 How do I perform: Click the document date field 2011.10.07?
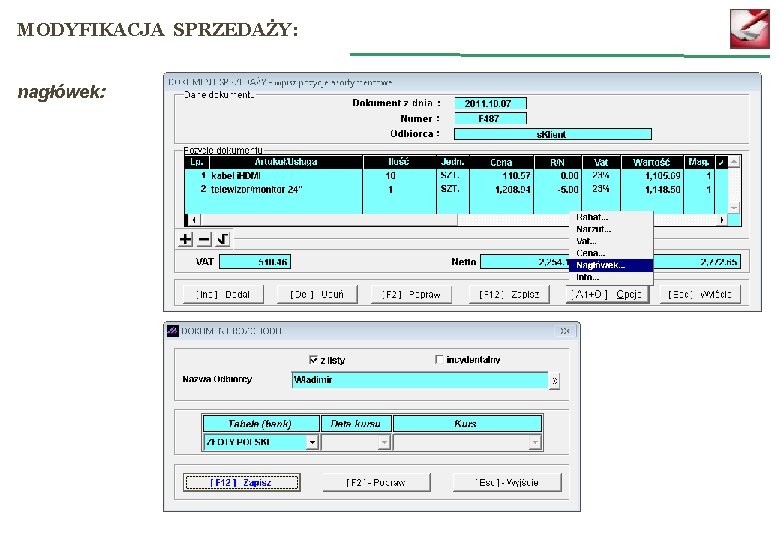pyautogui.click(x=490, y=103)
